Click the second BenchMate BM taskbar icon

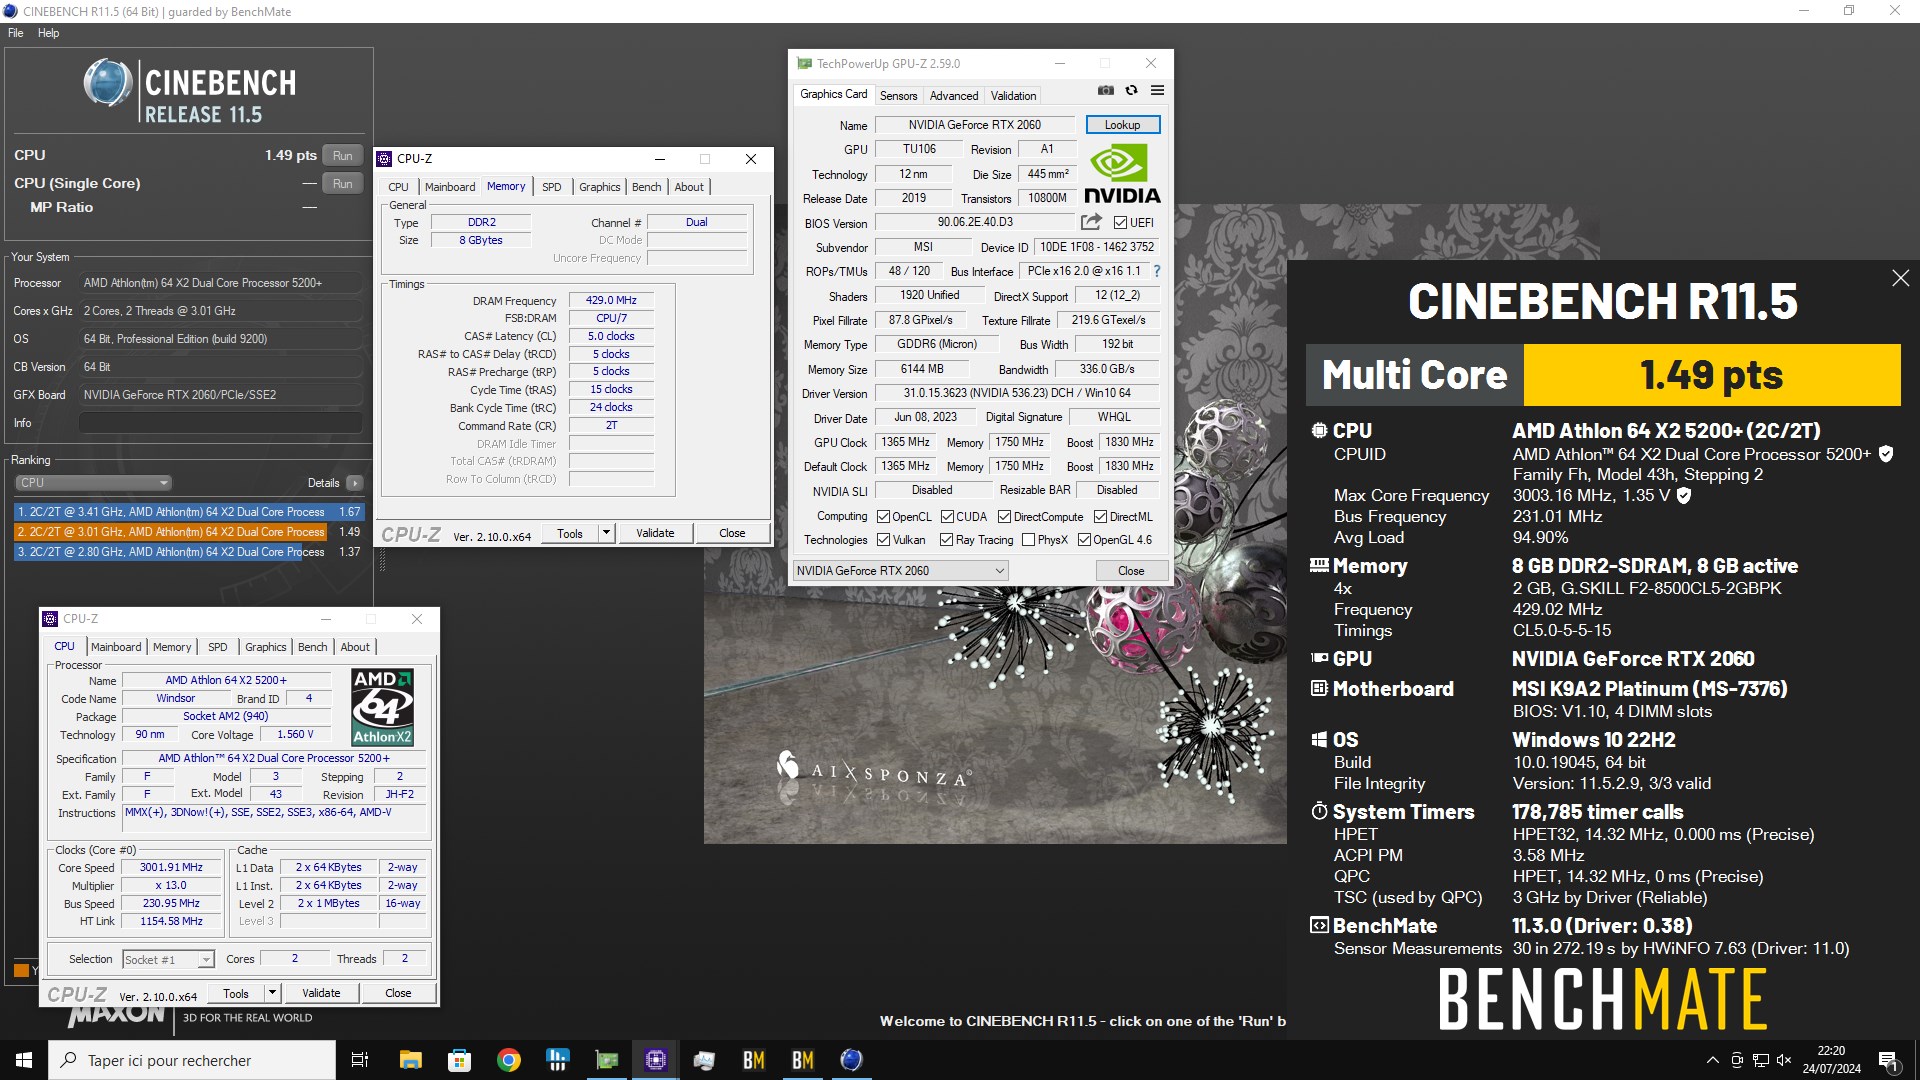(803, 1060)
